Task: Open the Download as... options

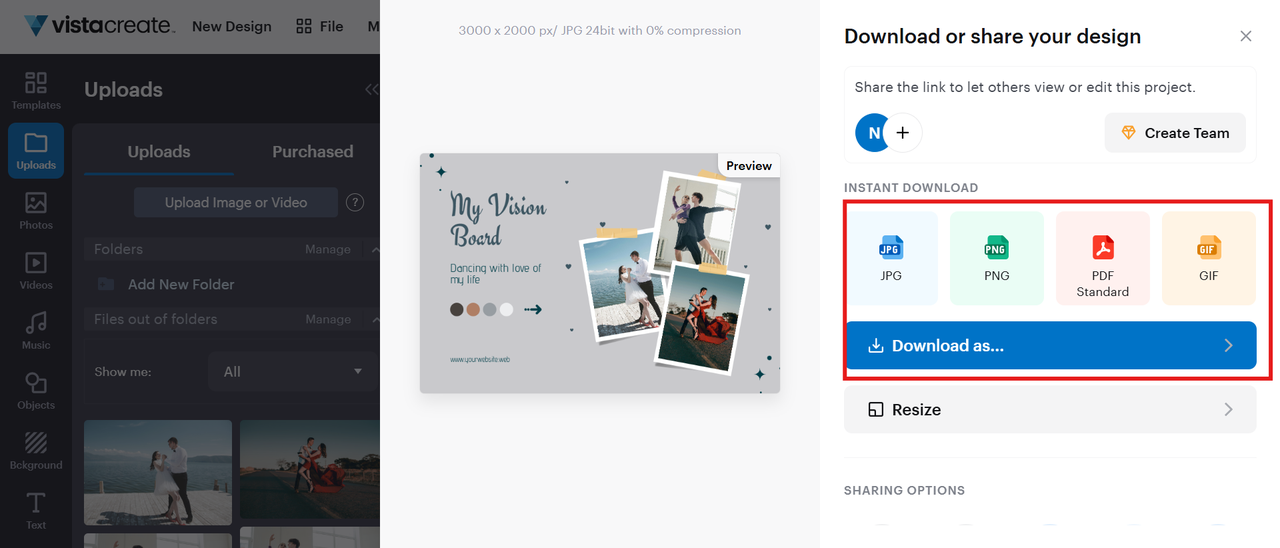Action: 1050,345
